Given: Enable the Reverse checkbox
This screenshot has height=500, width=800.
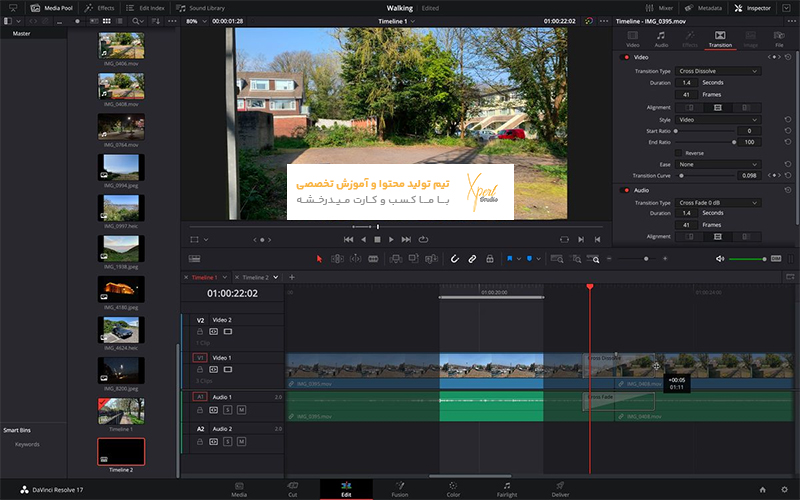Looking at the screenshot, I should tap(678, 153).
